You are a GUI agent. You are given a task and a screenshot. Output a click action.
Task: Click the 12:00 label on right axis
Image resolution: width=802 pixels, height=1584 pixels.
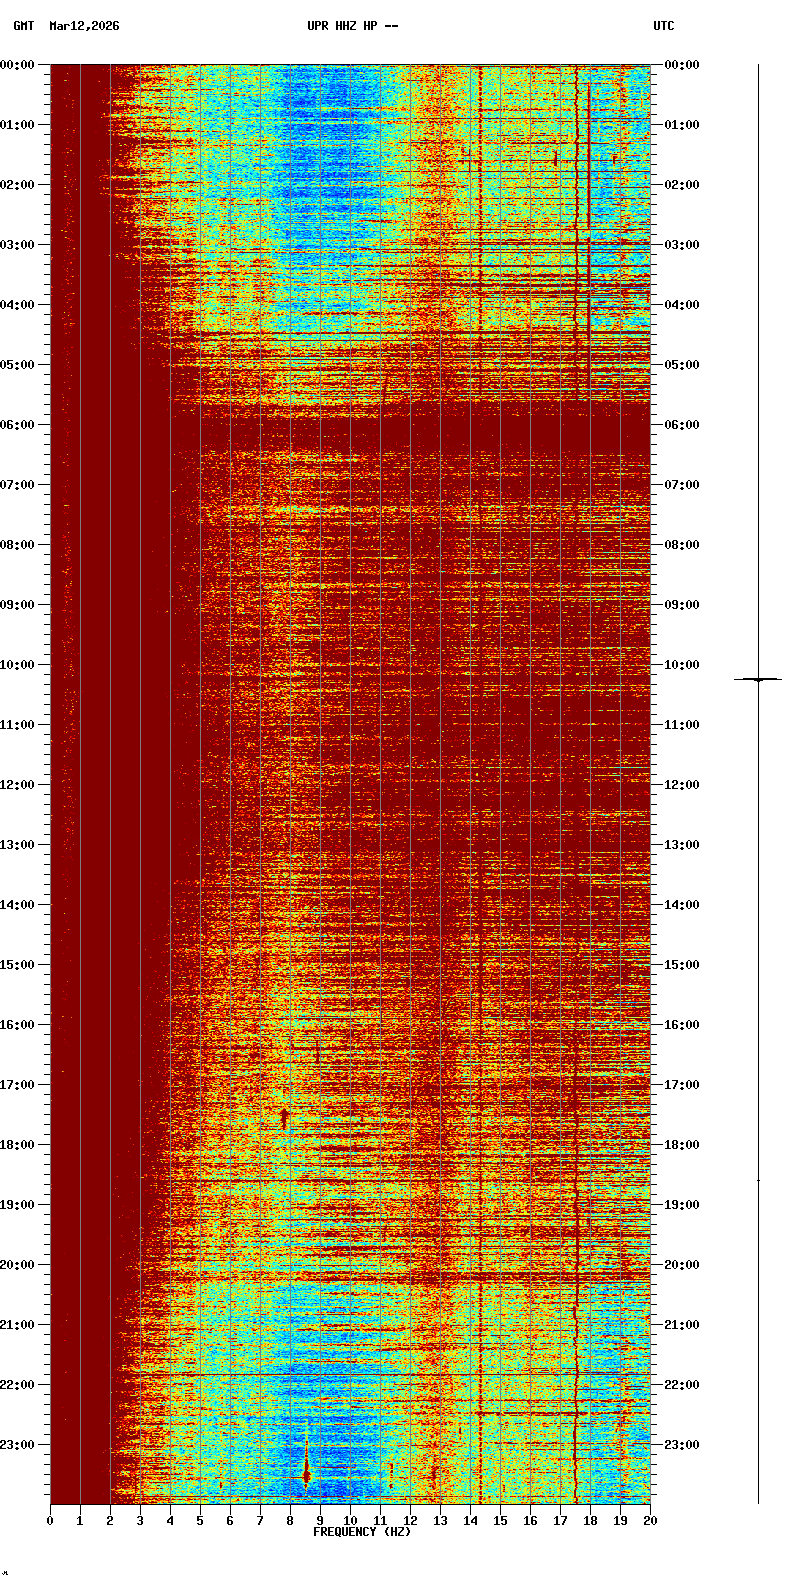[x=681, y=785]
